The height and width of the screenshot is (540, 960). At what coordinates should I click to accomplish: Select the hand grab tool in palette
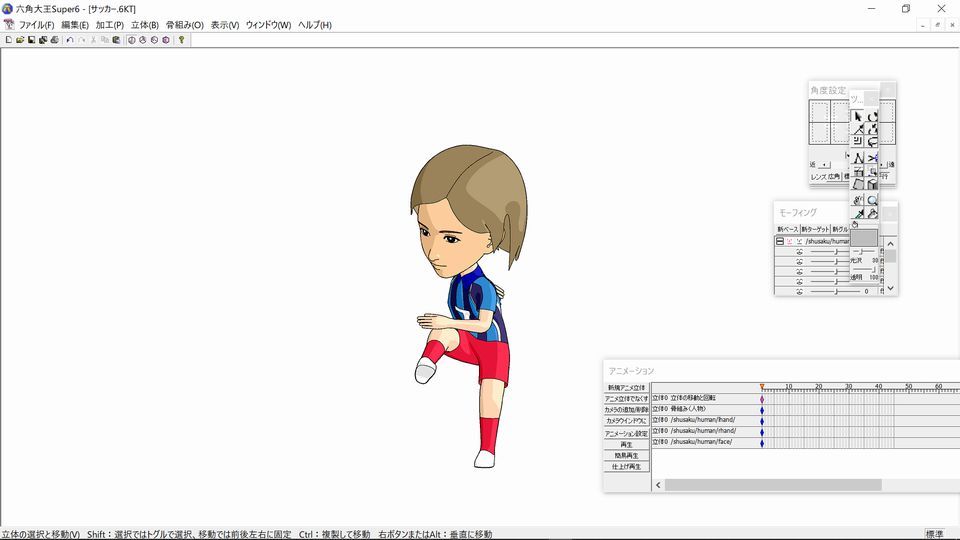(859, 200)
